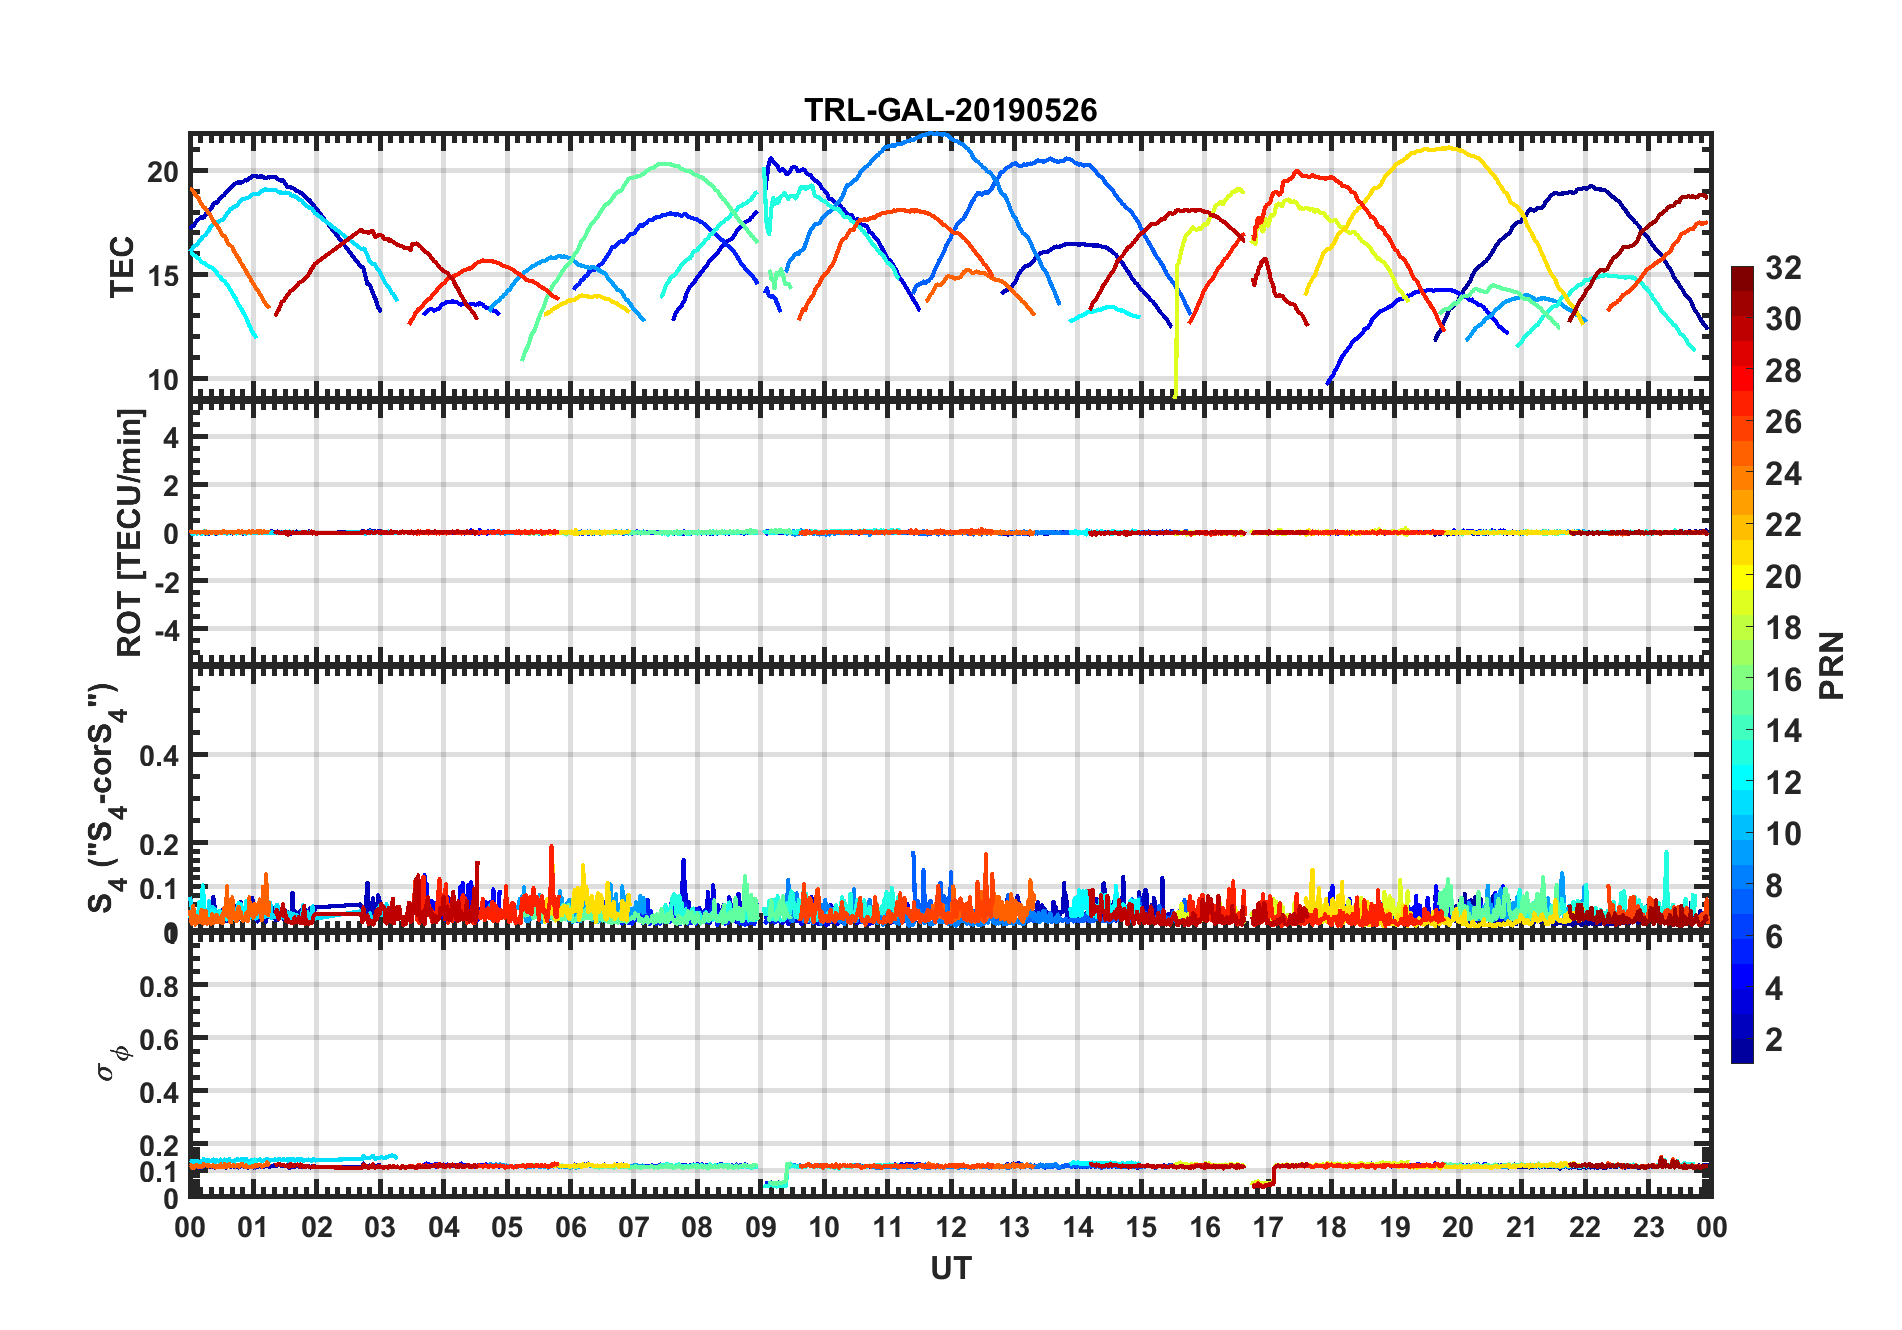This screenshot has height=1330, width=1902.
Task: Click x-axis hour tick 05
Action: (x=507, y=1227)
